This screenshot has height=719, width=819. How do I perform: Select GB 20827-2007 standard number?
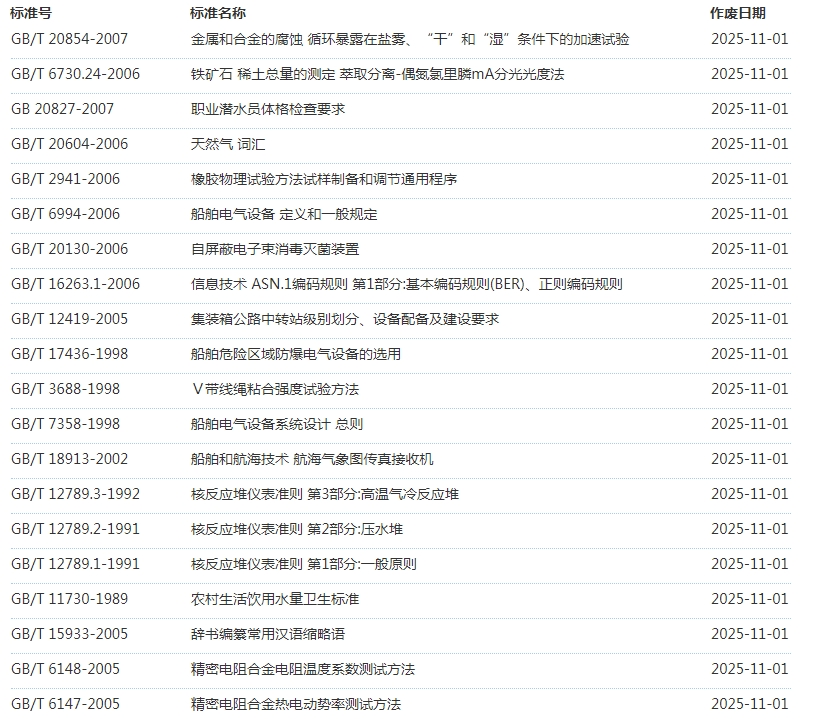tap(62, 109)
